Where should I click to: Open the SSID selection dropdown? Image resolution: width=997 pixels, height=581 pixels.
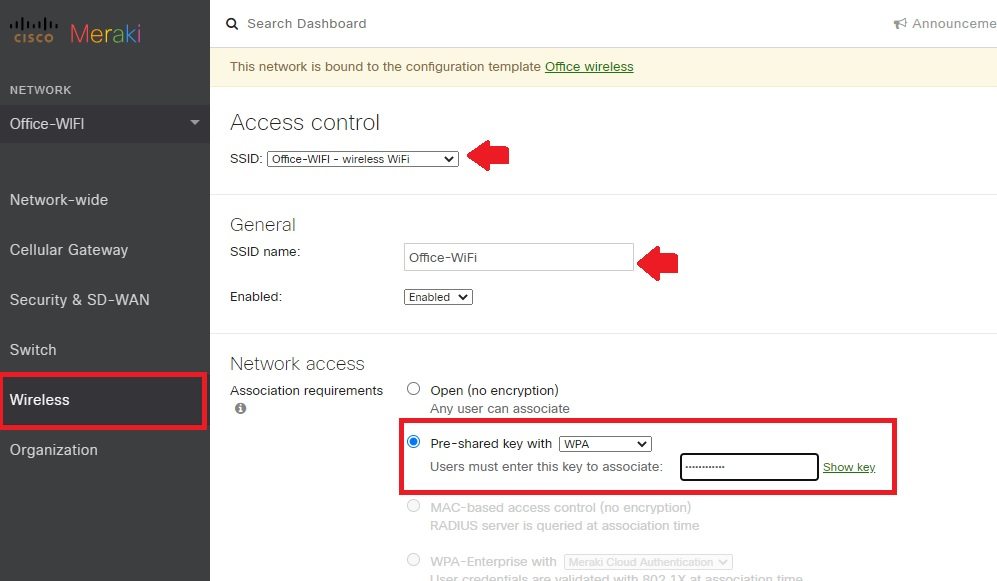[x=363, y=159]
